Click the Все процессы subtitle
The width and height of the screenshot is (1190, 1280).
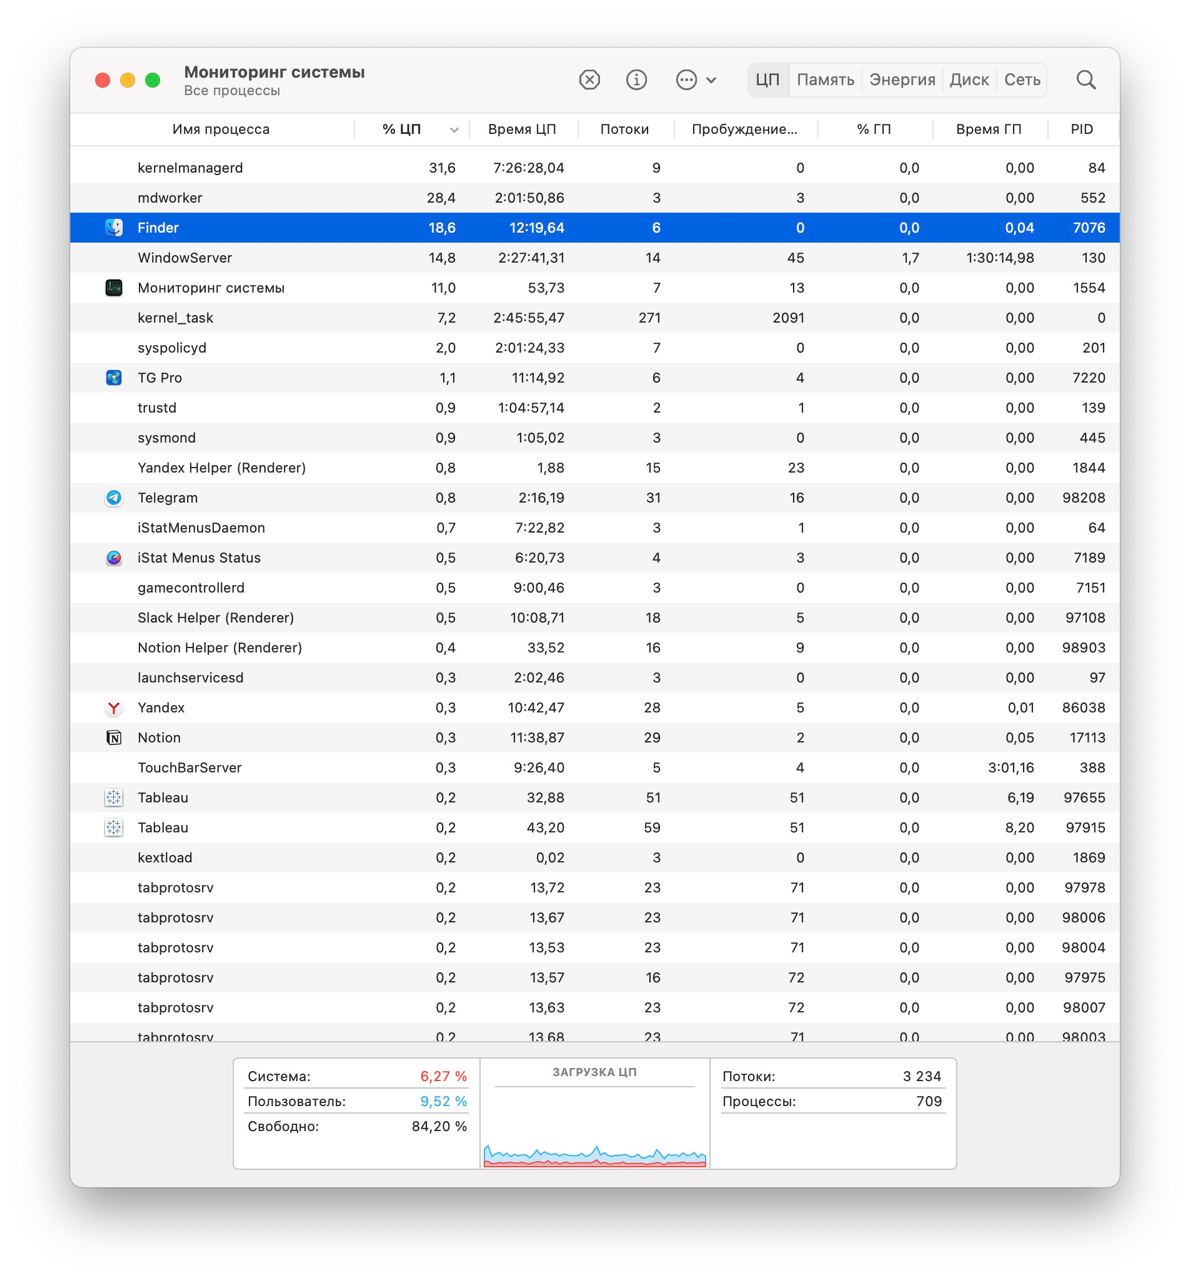pyautogui.click(x=232, y=91)
